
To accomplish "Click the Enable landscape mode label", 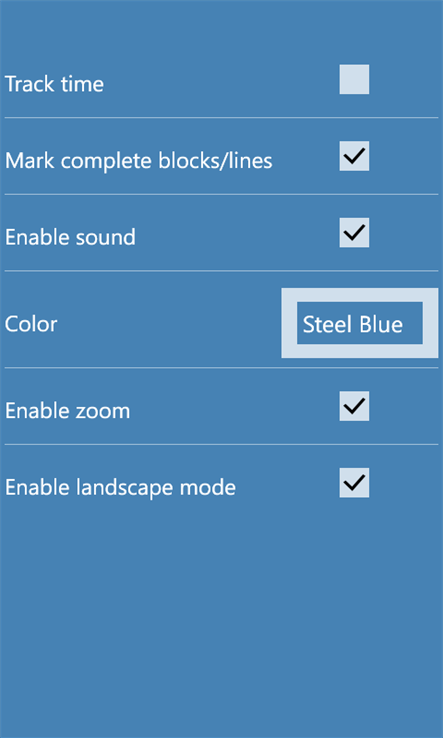I will click(x=120, y=487).
